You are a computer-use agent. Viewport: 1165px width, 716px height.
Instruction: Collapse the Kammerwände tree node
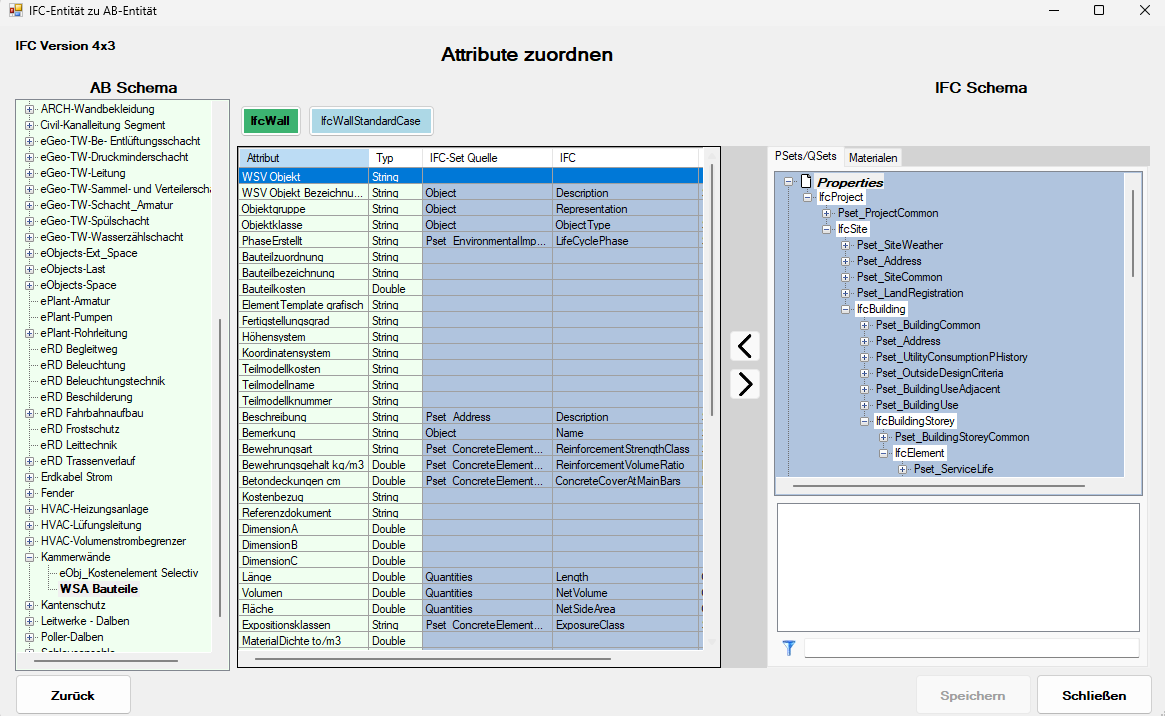[x=30, y=557]
